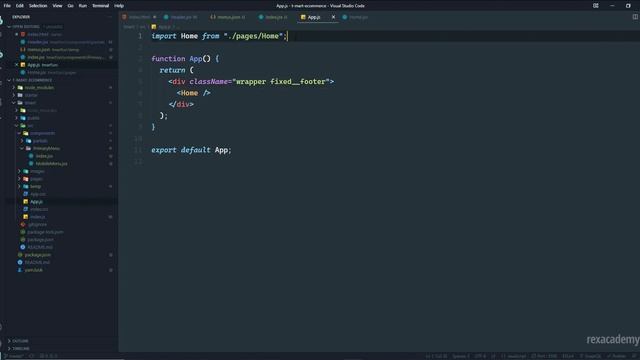Viewport: 640px width, 360px height.
Task: Open the customize layout icon in title bar
Action: click(x=596, y=6)
